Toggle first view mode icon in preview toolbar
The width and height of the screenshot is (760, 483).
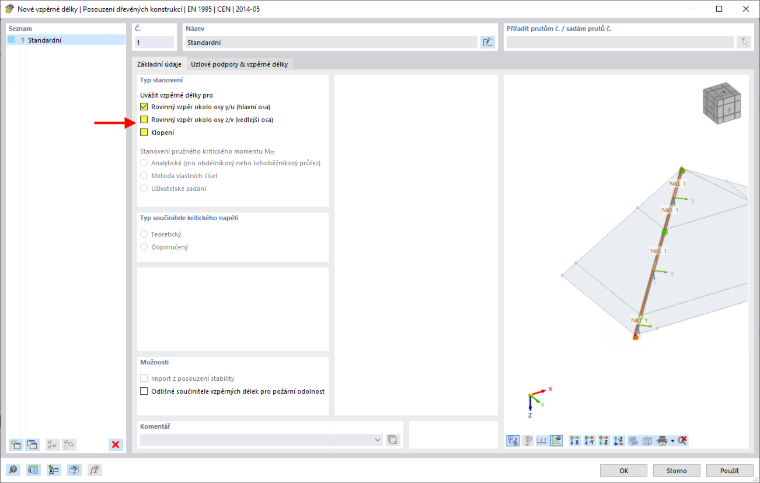pos(513,440)
